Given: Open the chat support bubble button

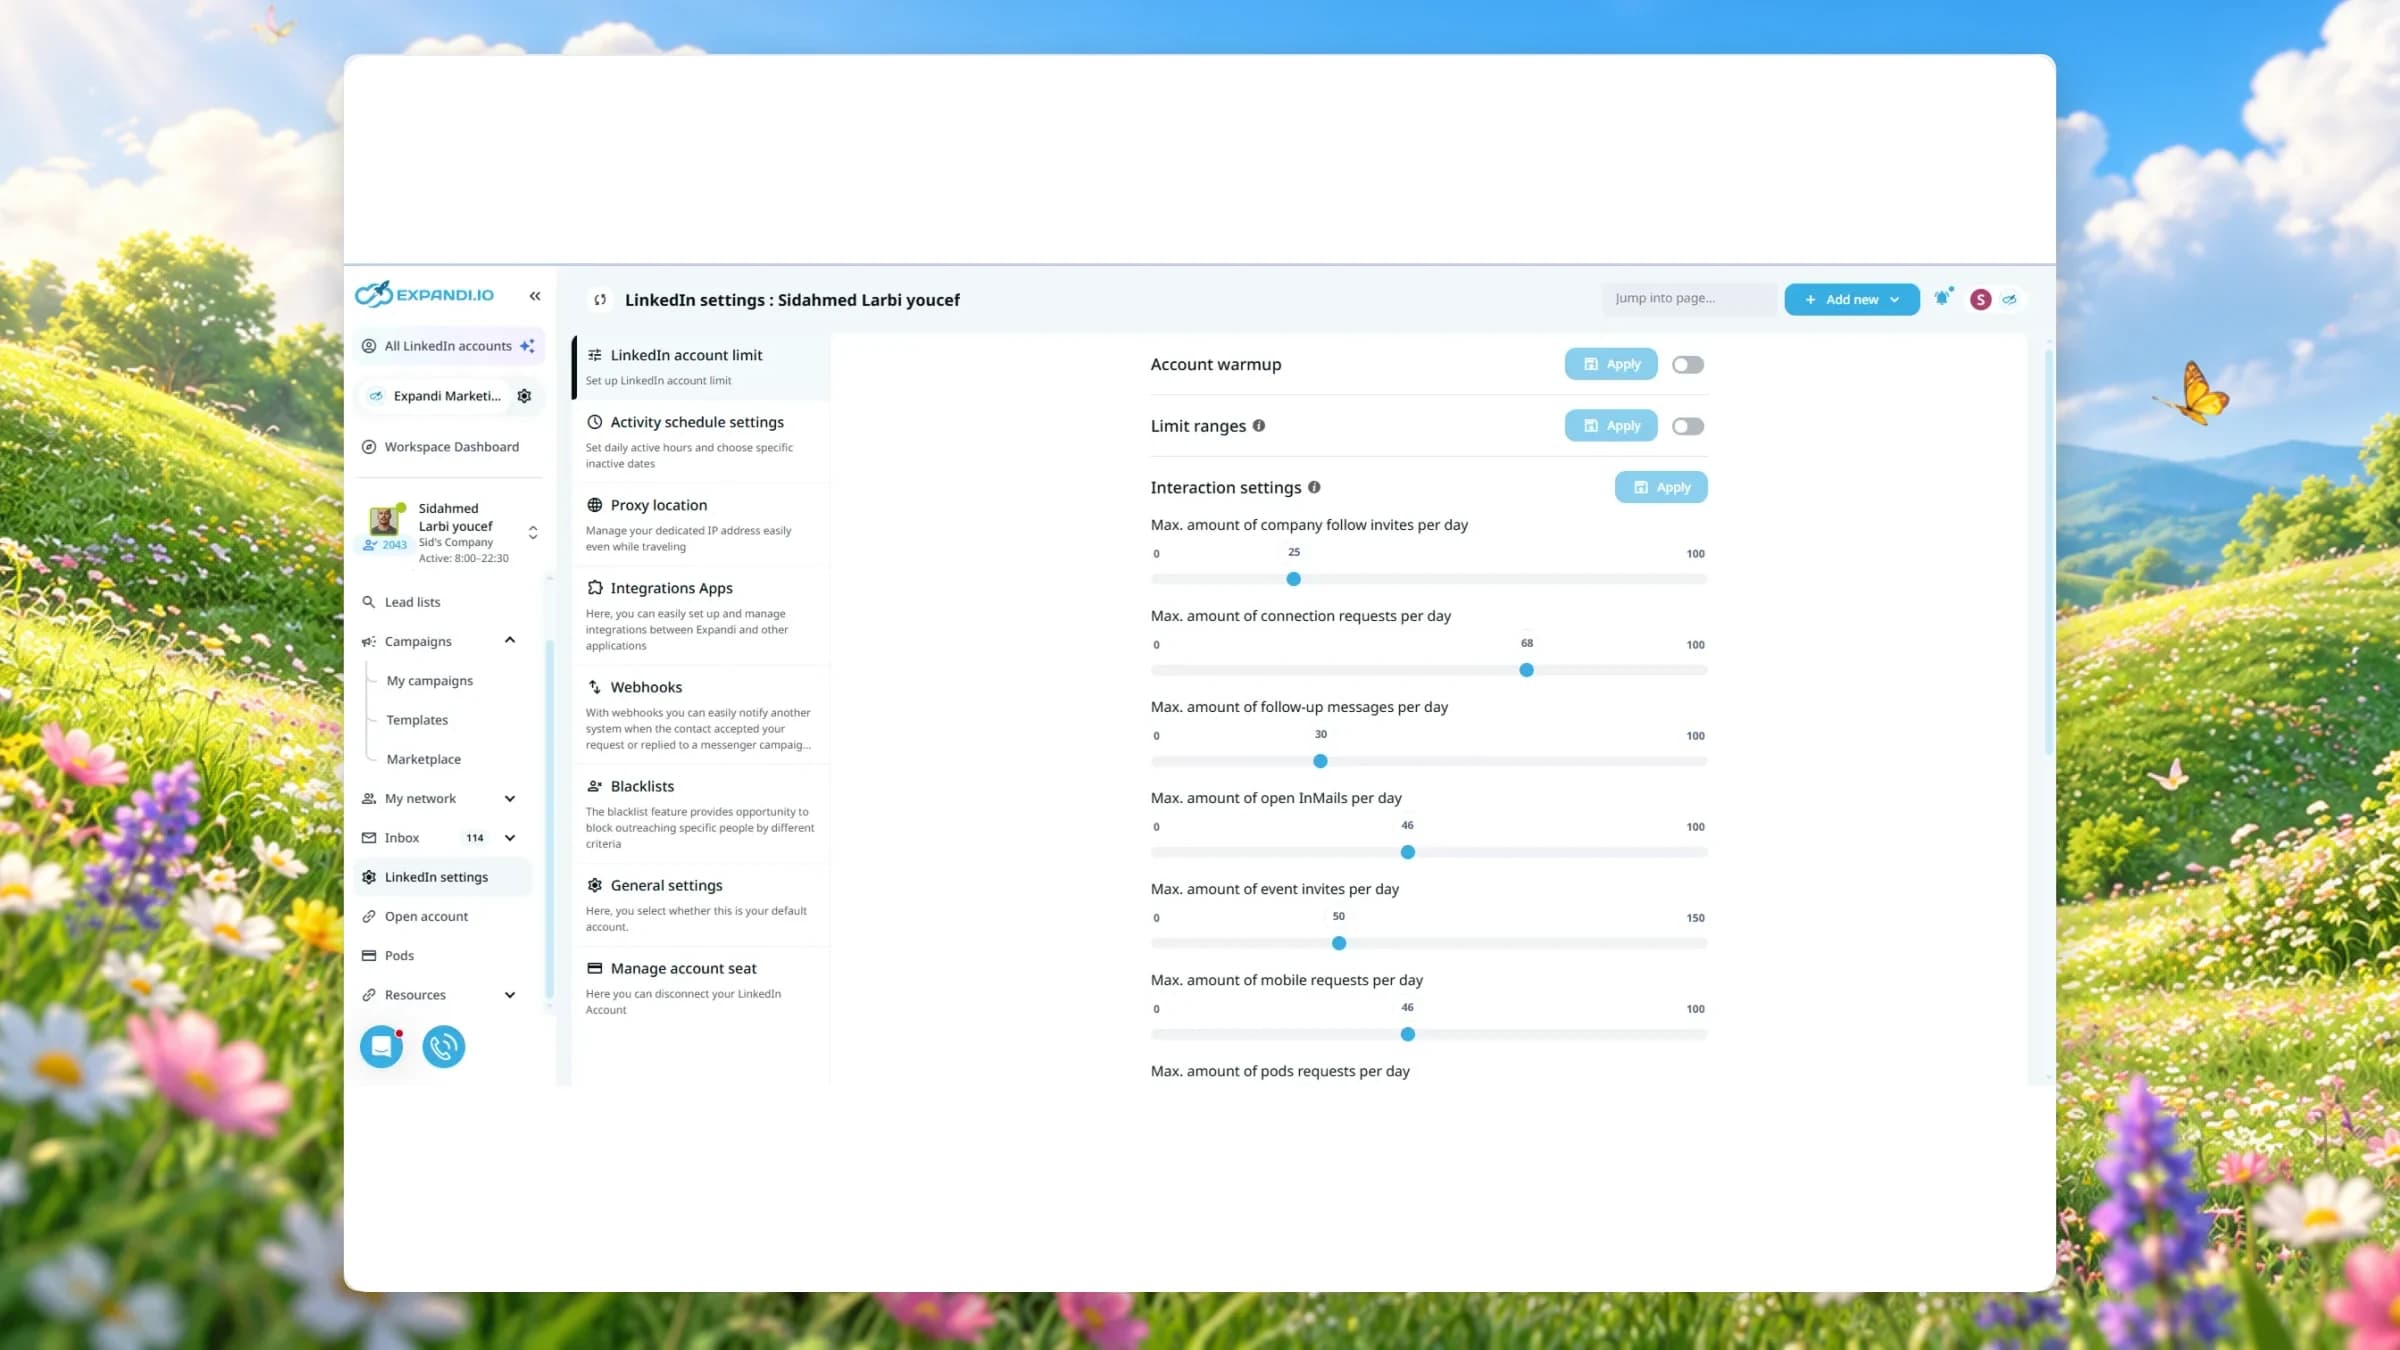Looking at the screenshot, I should [x=381, y=1047].
